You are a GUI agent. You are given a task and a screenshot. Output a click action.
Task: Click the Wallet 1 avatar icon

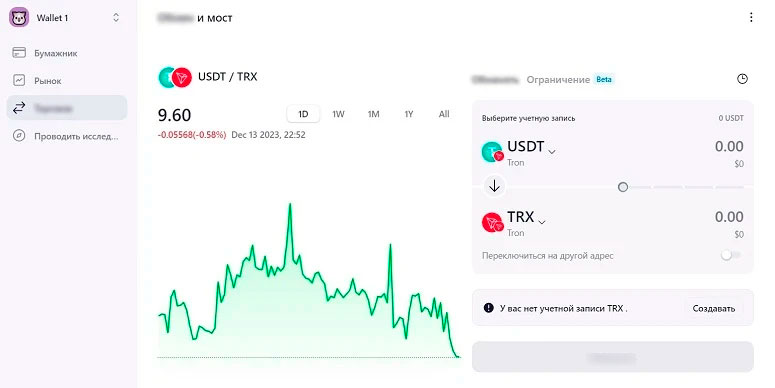pyautogui.click(x=19, y=18)
